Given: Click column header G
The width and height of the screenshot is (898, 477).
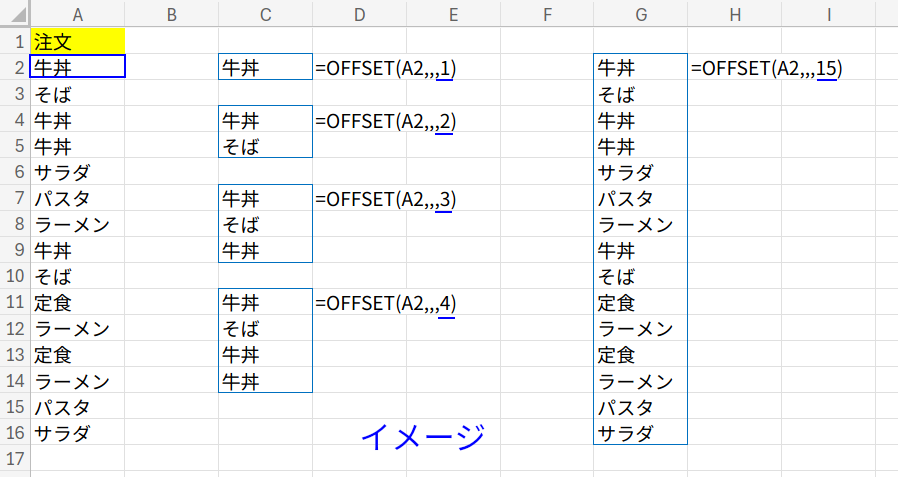Looking at the screenshot, I should (x=640, y=14).
